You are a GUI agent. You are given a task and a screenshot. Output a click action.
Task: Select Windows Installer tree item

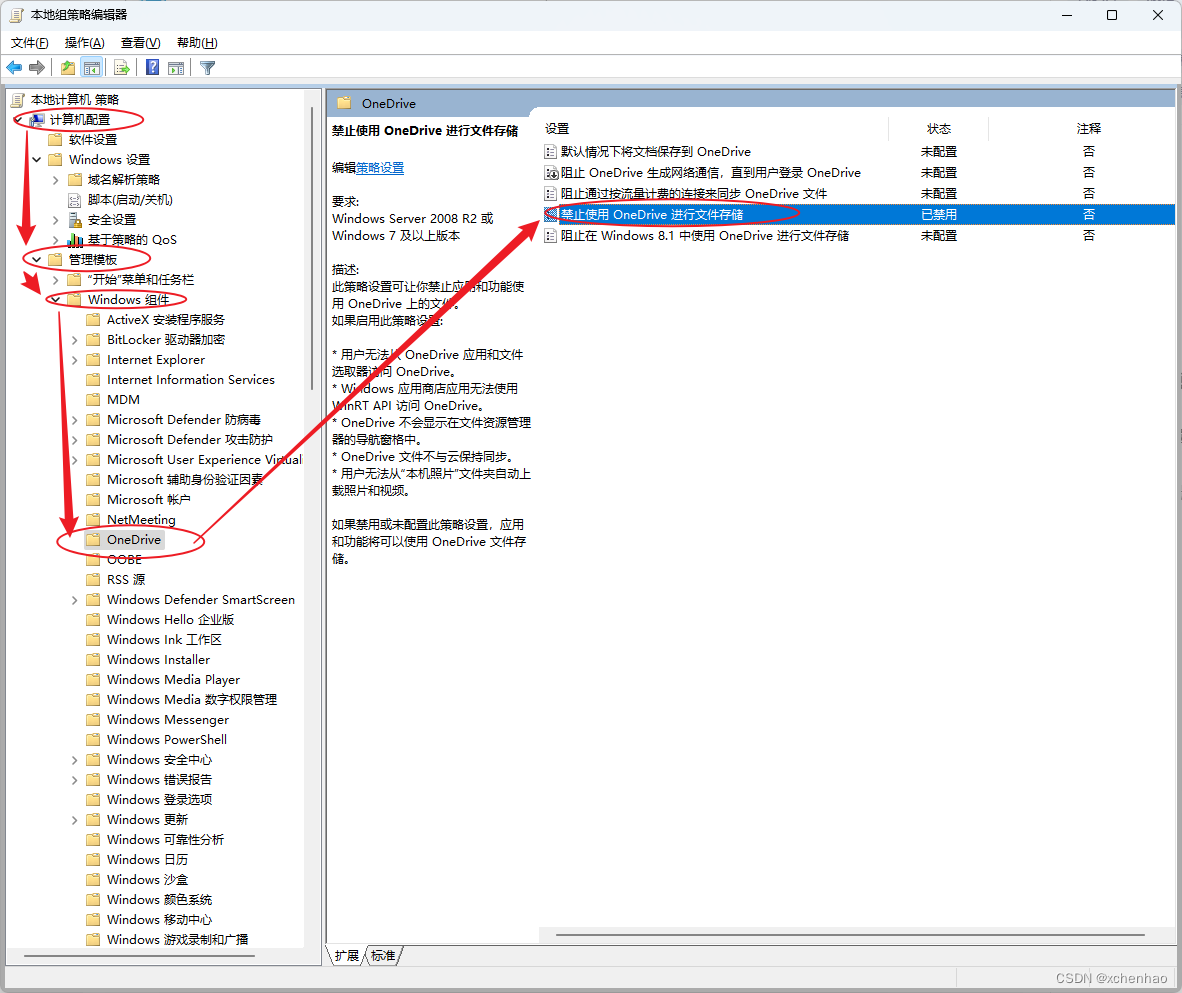[x=158, y=660]
